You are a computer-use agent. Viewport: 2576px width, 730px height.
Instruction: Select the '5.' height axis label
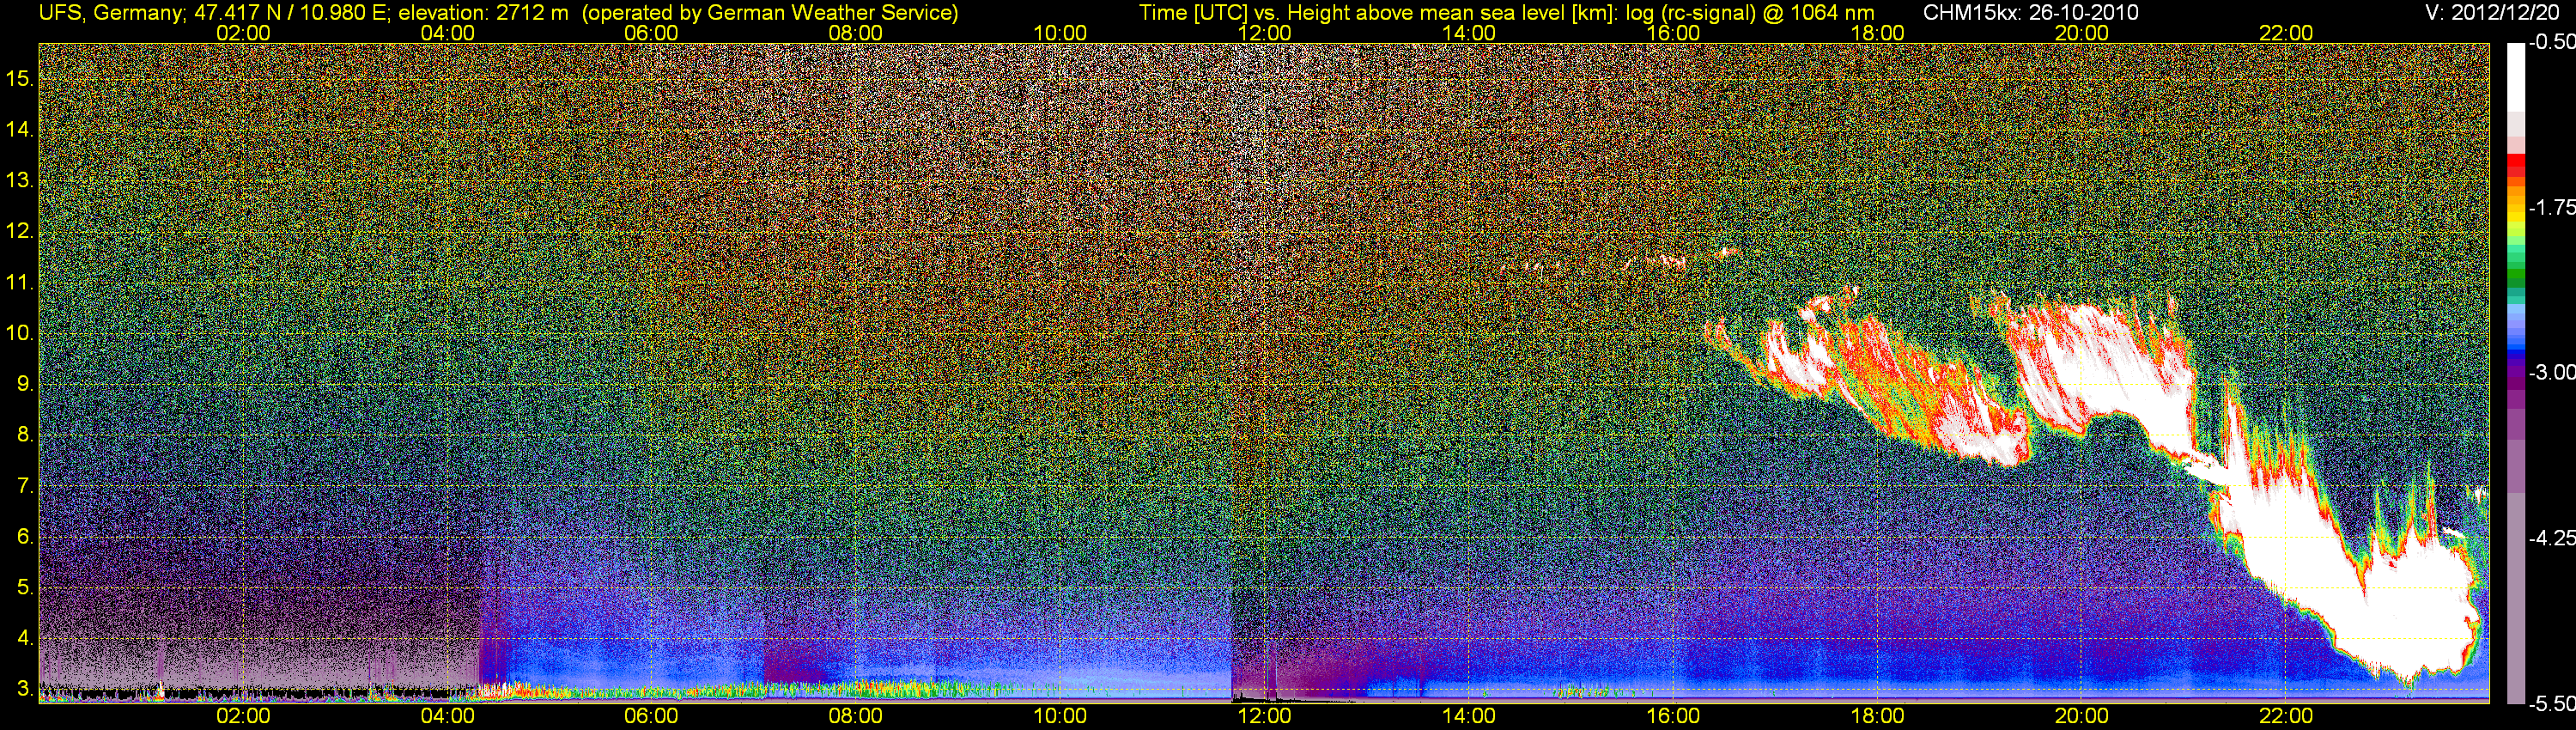tap(26, 588)
